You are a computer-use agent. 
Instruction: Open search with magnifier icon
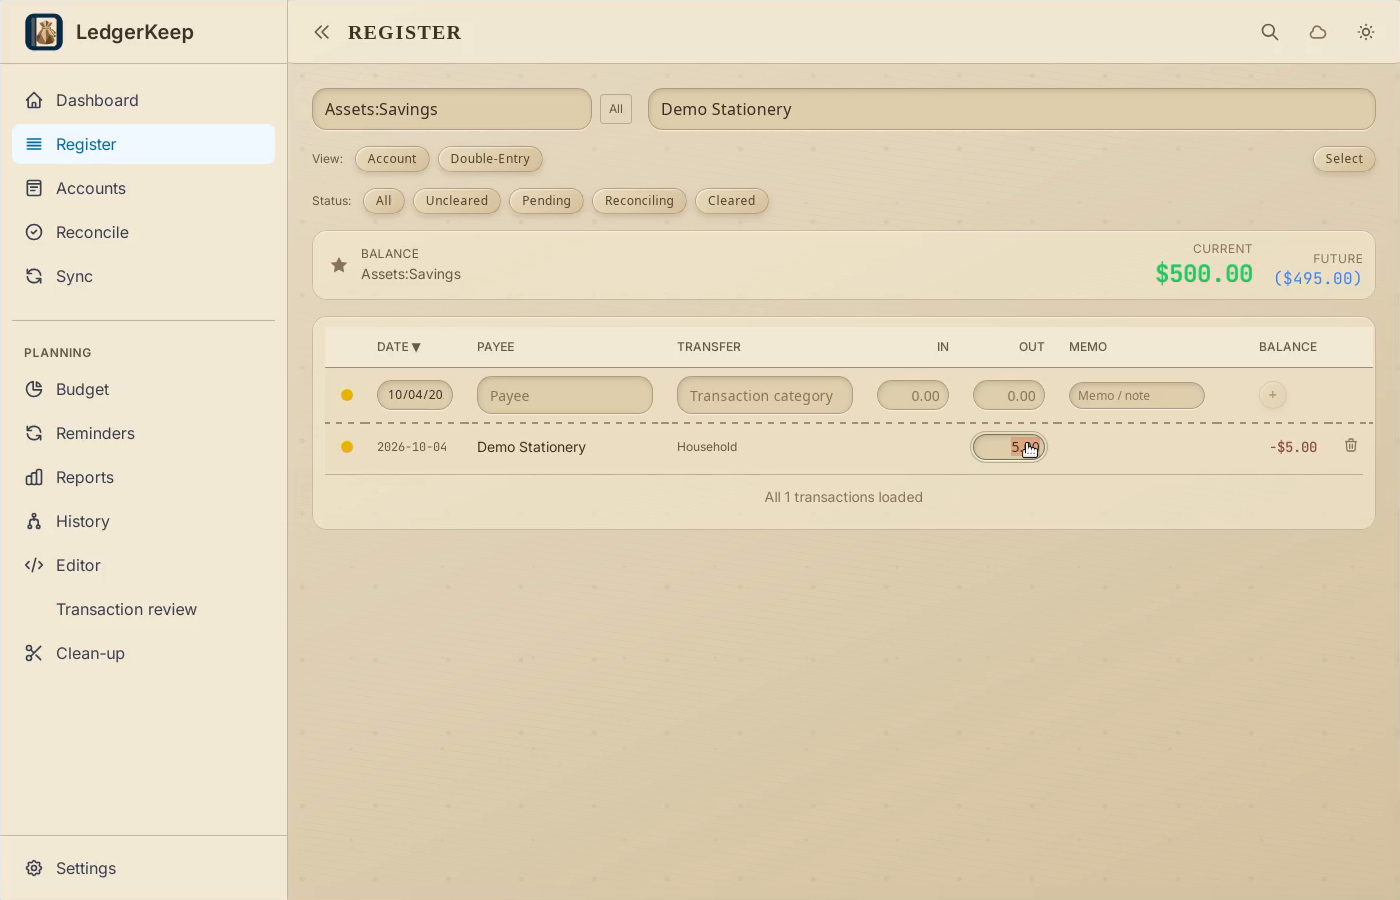pyautogui.click(x=1270, y=32)
